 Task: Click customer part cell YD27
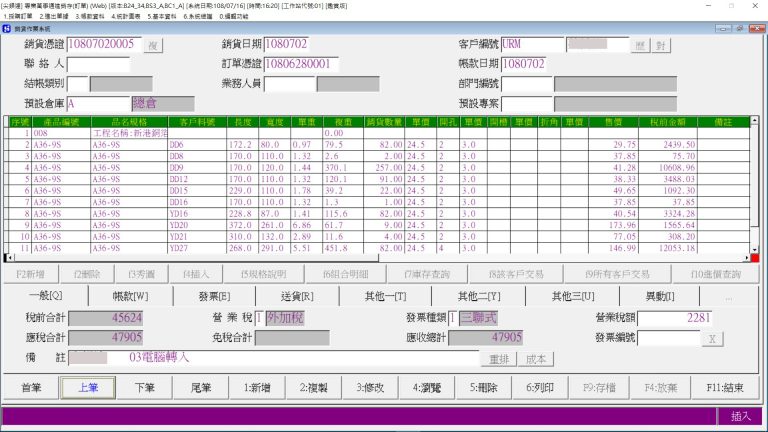(197, 248)
